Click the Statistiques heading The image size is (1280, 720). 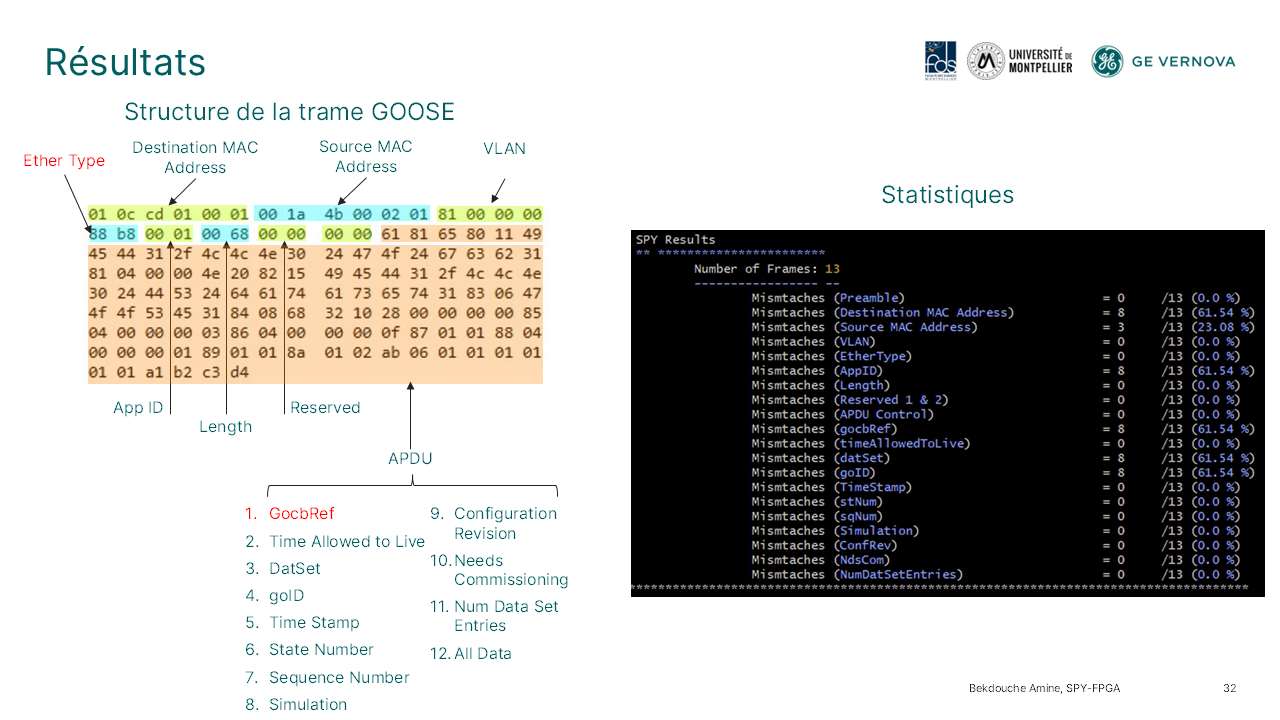(947, 195)
